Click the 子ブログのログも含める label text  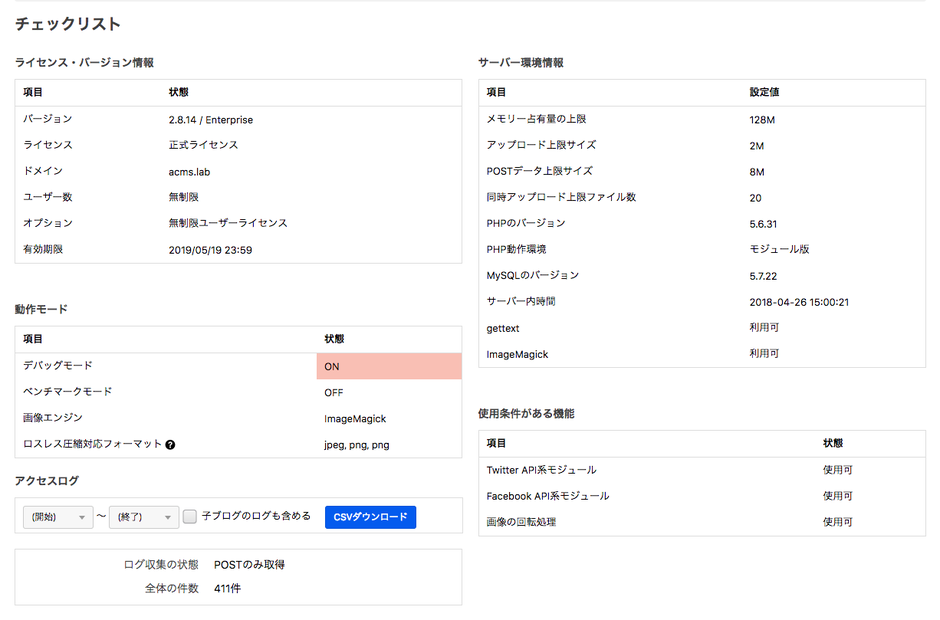[x=256, y=517]
